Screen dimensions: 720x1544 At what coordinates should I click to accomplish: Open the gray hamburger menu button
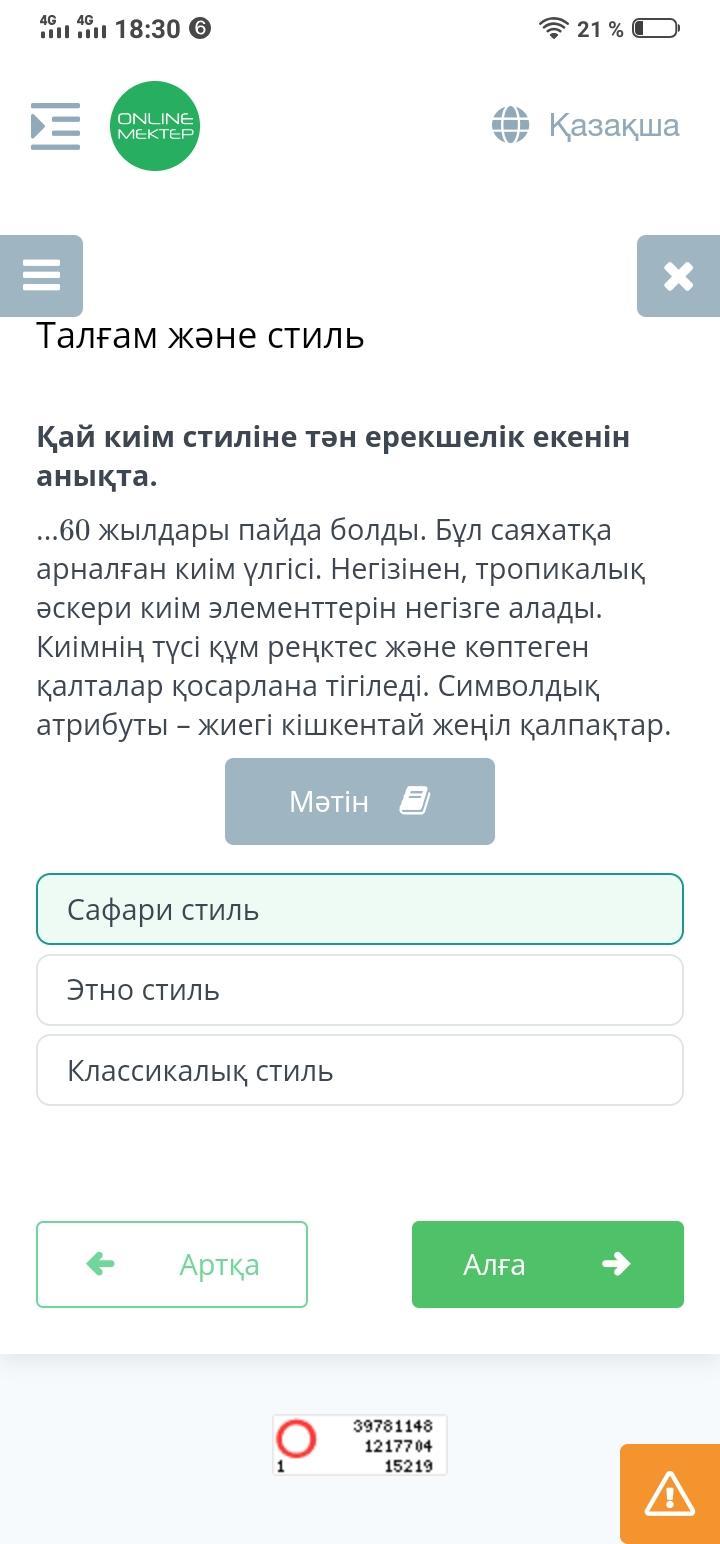pyautogui.click(x=41, y=275)
